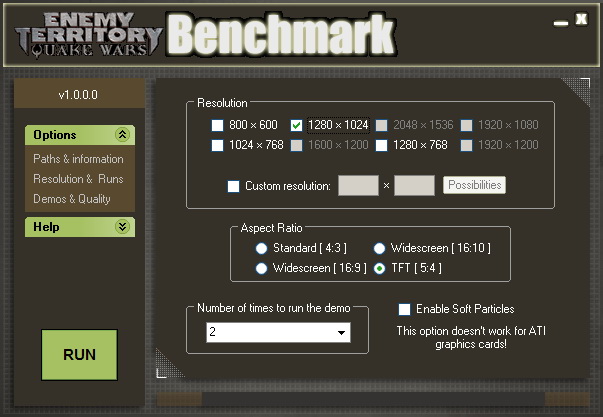Image resolution: width=603 pixels, height=417 pixels.
Task: Click the v1.0.0.0 version label
Action: click(x=78, y=95)
